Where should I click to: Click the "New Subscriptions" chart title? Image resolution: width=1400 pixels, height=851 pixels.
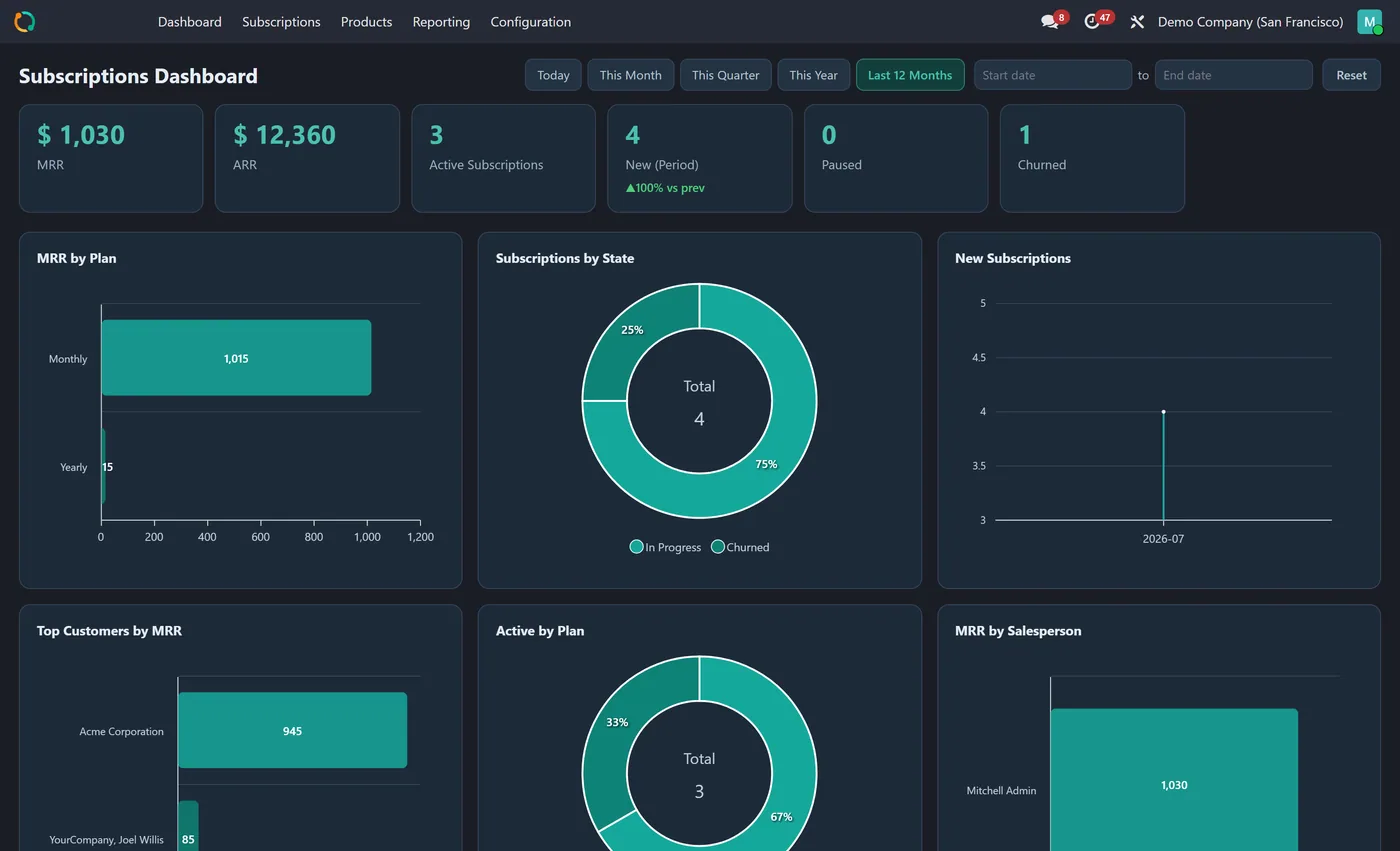pyautogui.click(x=1013, y=258)
